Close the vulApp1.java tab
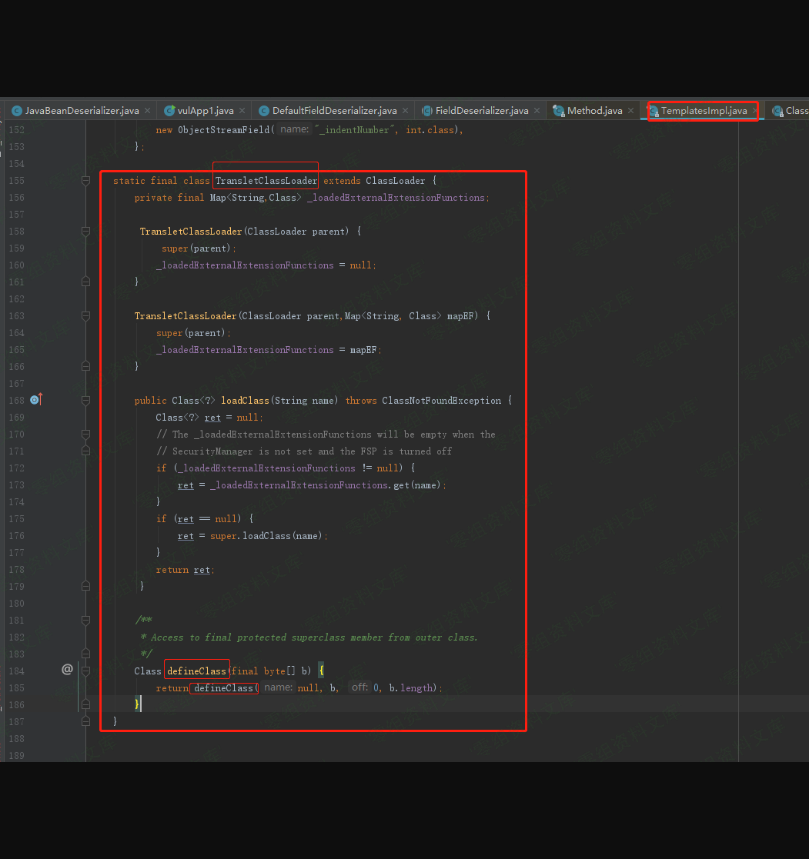 (243, 111)
